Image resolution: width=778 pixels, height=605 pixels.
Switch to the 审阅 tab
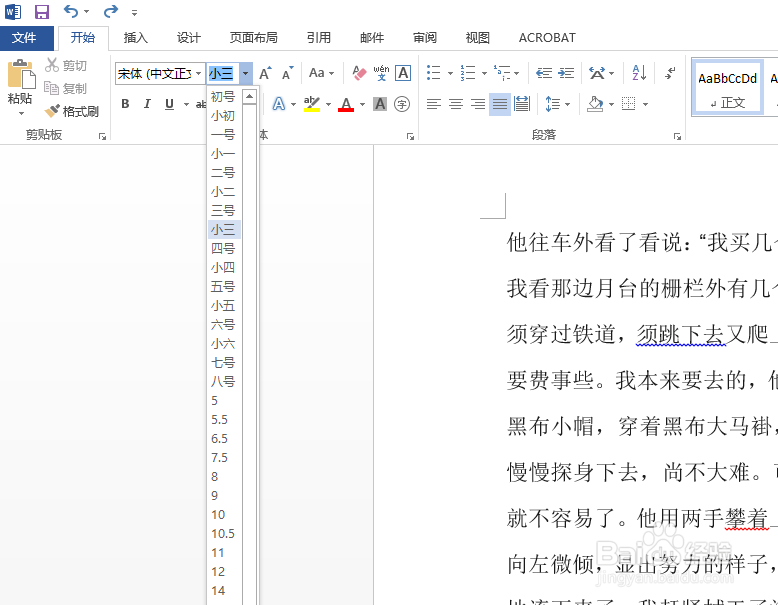pos(425,38)
